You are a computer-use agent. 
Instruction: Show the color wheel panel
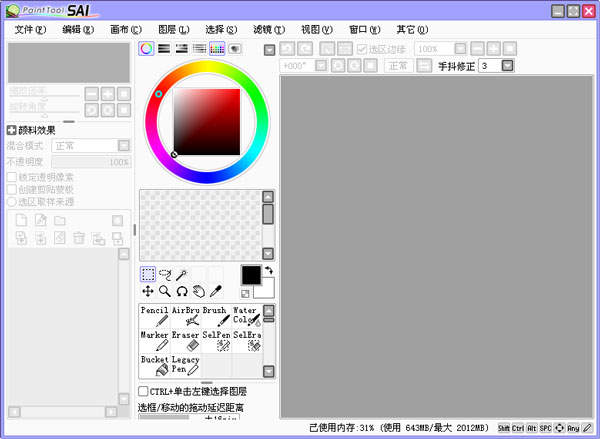click(x=146, y=49)
